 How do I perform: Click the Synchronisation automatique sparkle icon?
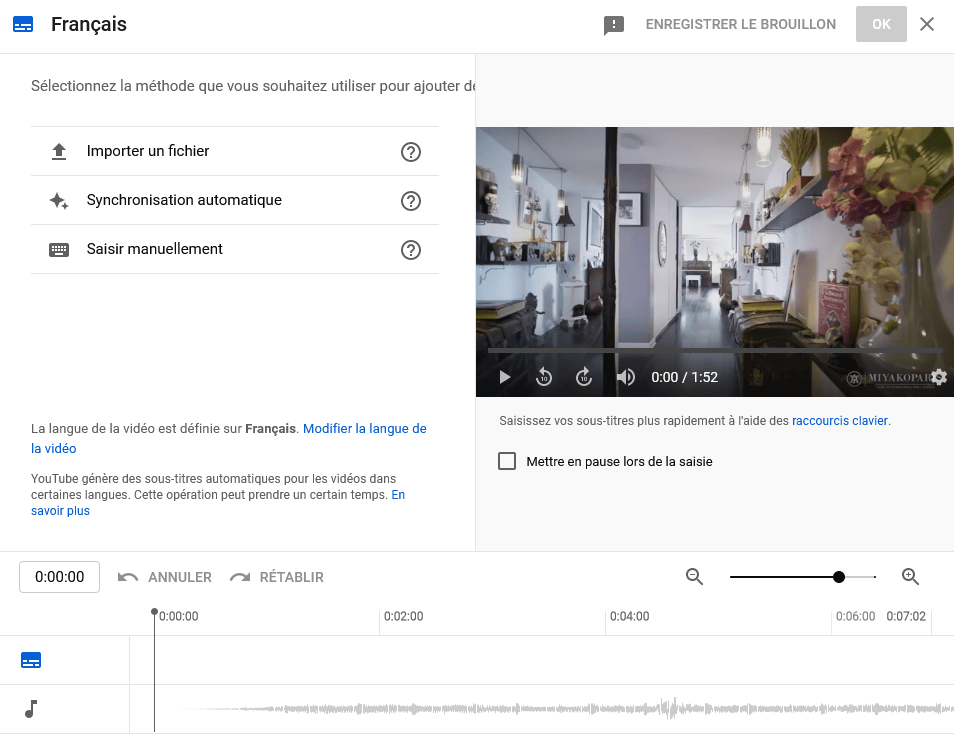coord(60,199)
